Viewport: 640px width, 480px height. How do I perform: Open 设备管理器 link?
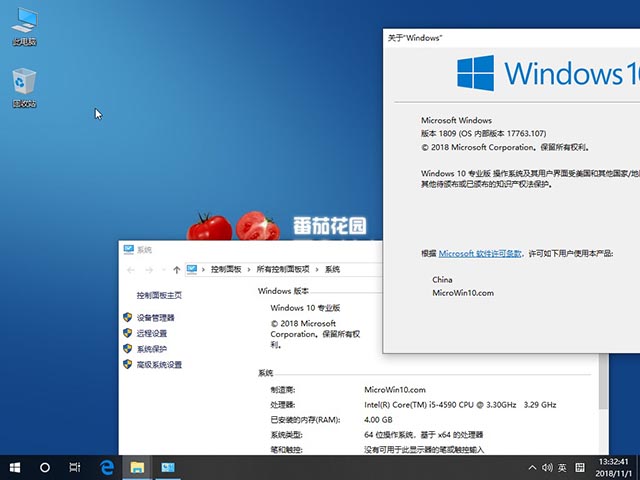click(x=155, y=318)
